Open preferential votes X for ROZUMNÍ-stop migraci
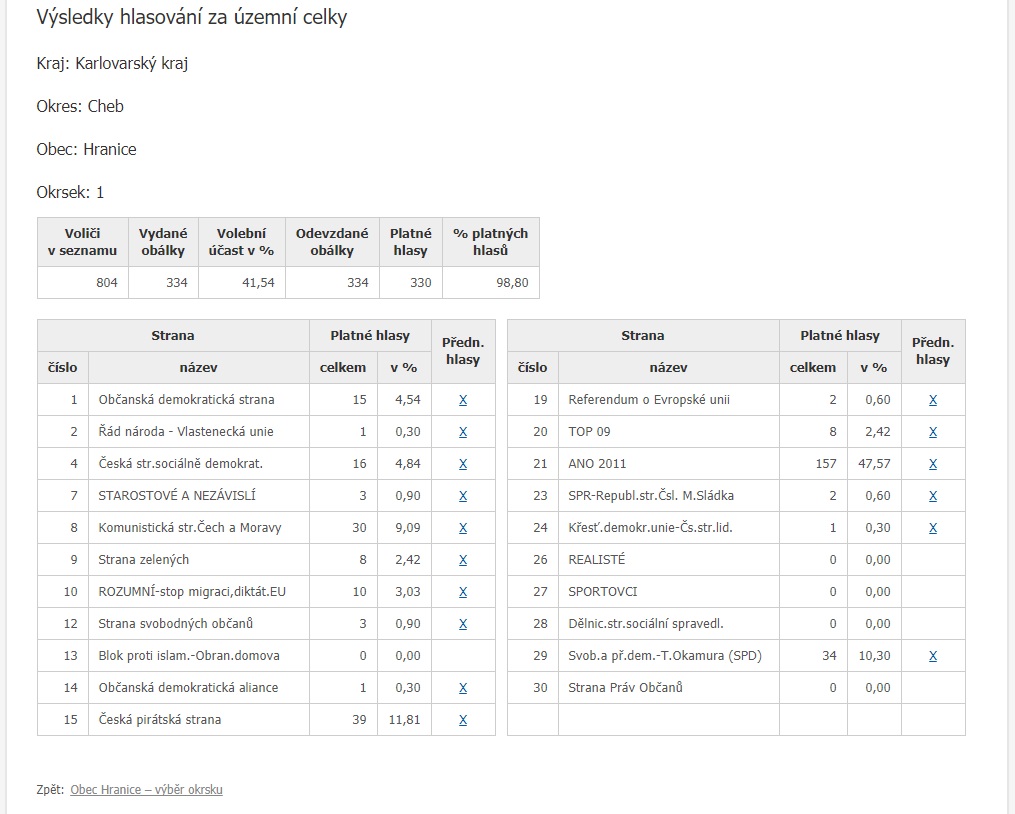This screenshot has height=814, width=1015. (x=463, y=592)
